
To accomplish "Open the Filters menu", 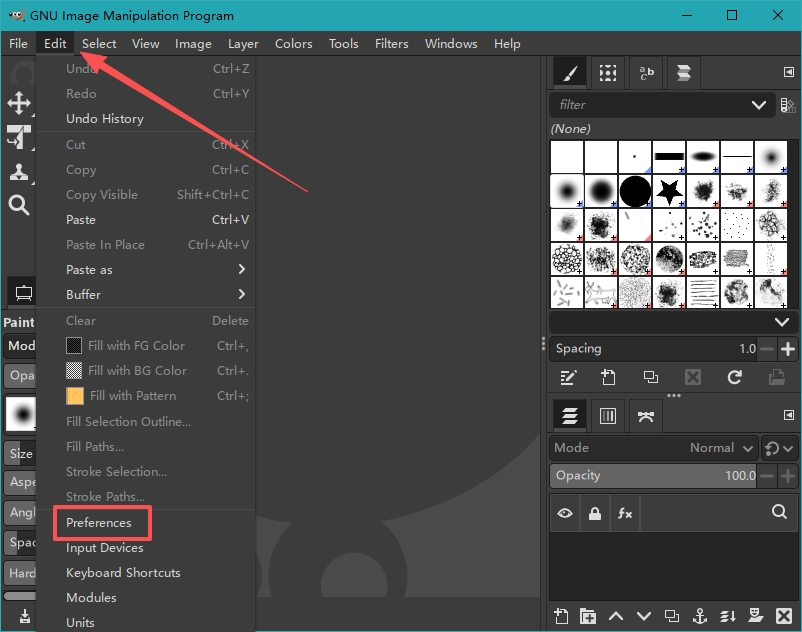I will pyautogui.click(x=391, y=43).
